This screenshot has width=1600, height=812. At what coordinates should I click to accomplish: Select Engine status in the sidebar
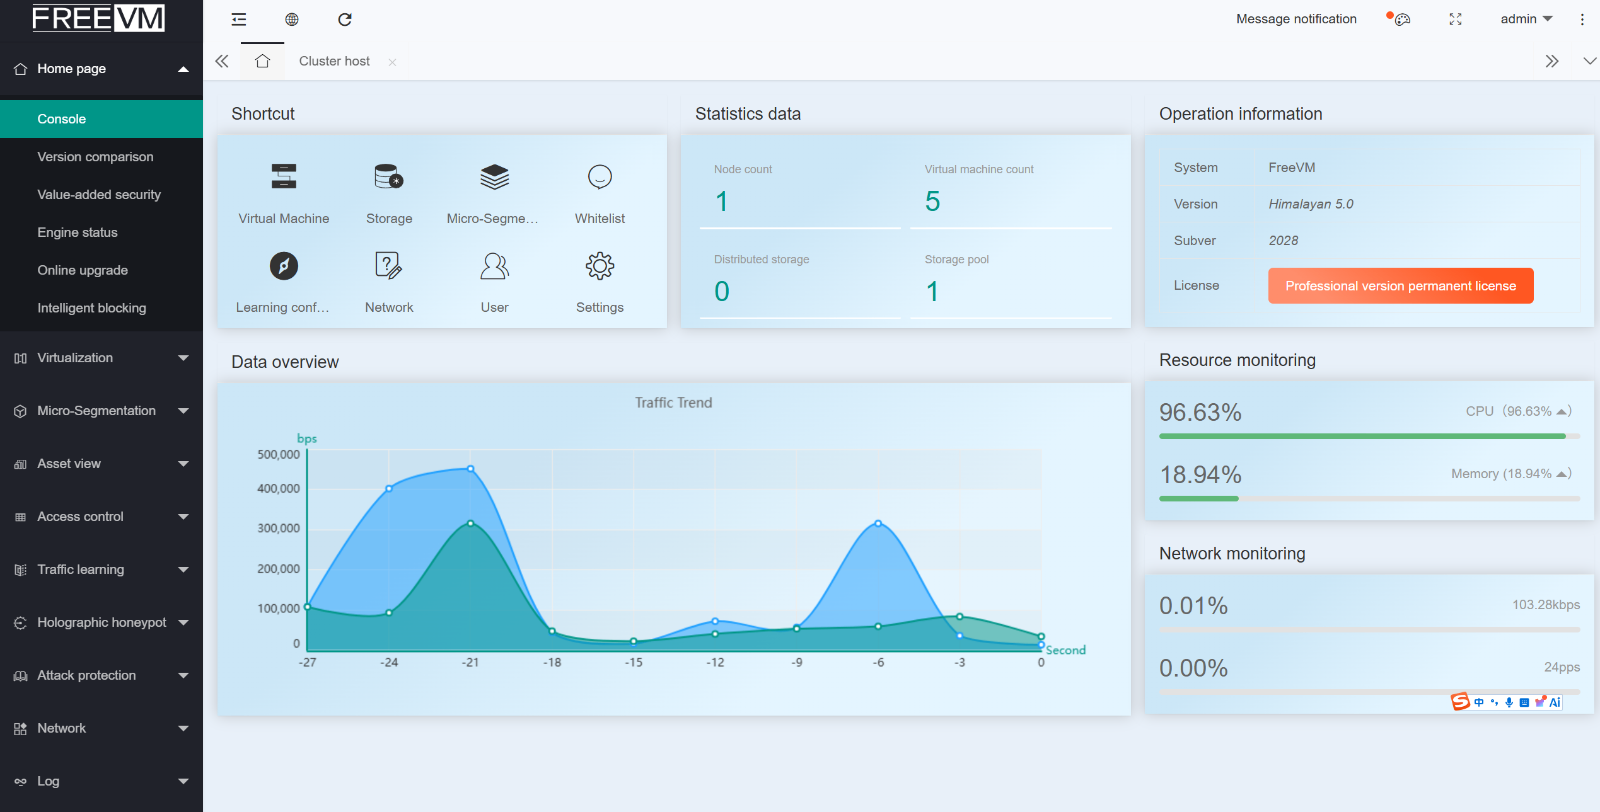(x=78, y=233)
